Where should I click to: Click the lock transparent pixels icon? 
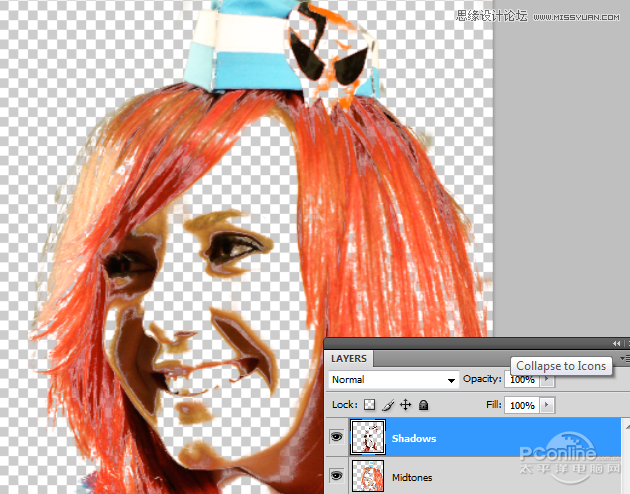coord(371,405)
